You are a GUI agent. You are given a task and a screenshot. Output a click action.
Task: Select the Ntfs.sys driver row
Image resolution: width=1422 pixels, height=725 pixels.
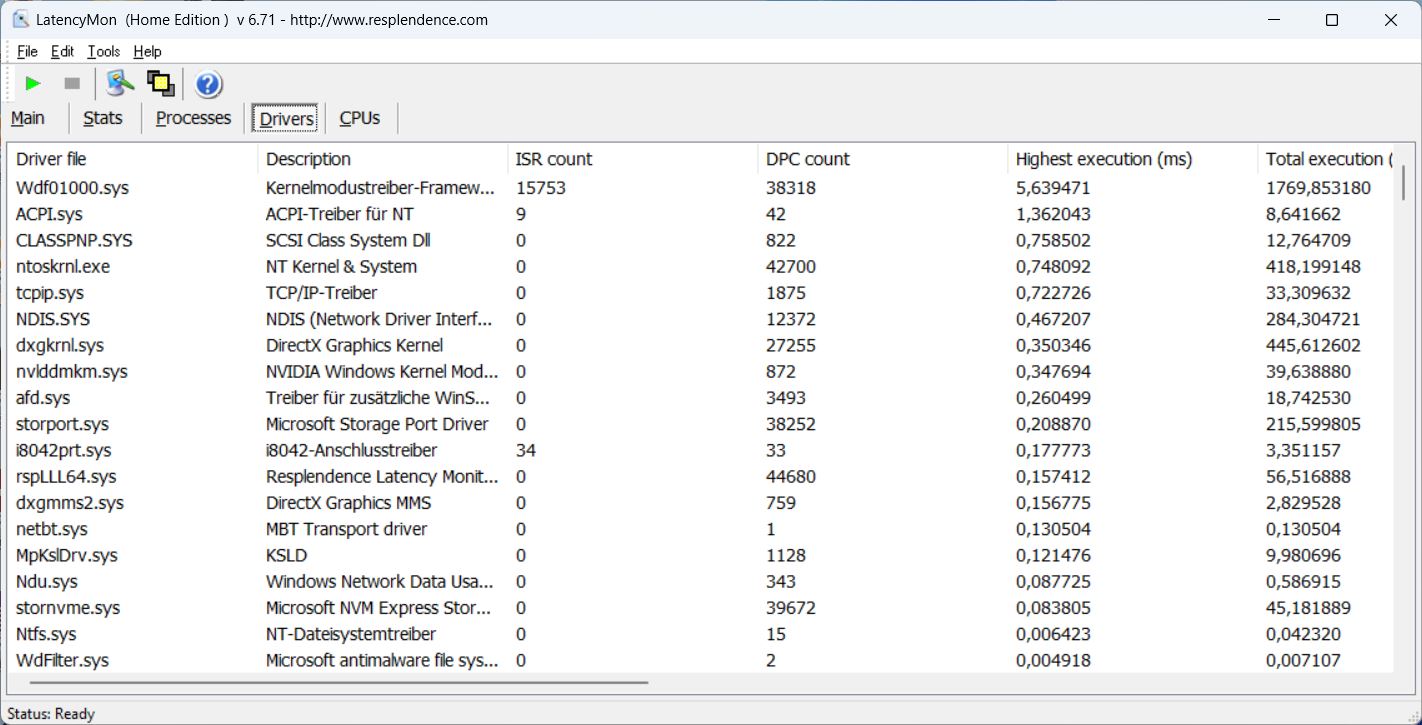pyautogui.click(x=700, y=634)
